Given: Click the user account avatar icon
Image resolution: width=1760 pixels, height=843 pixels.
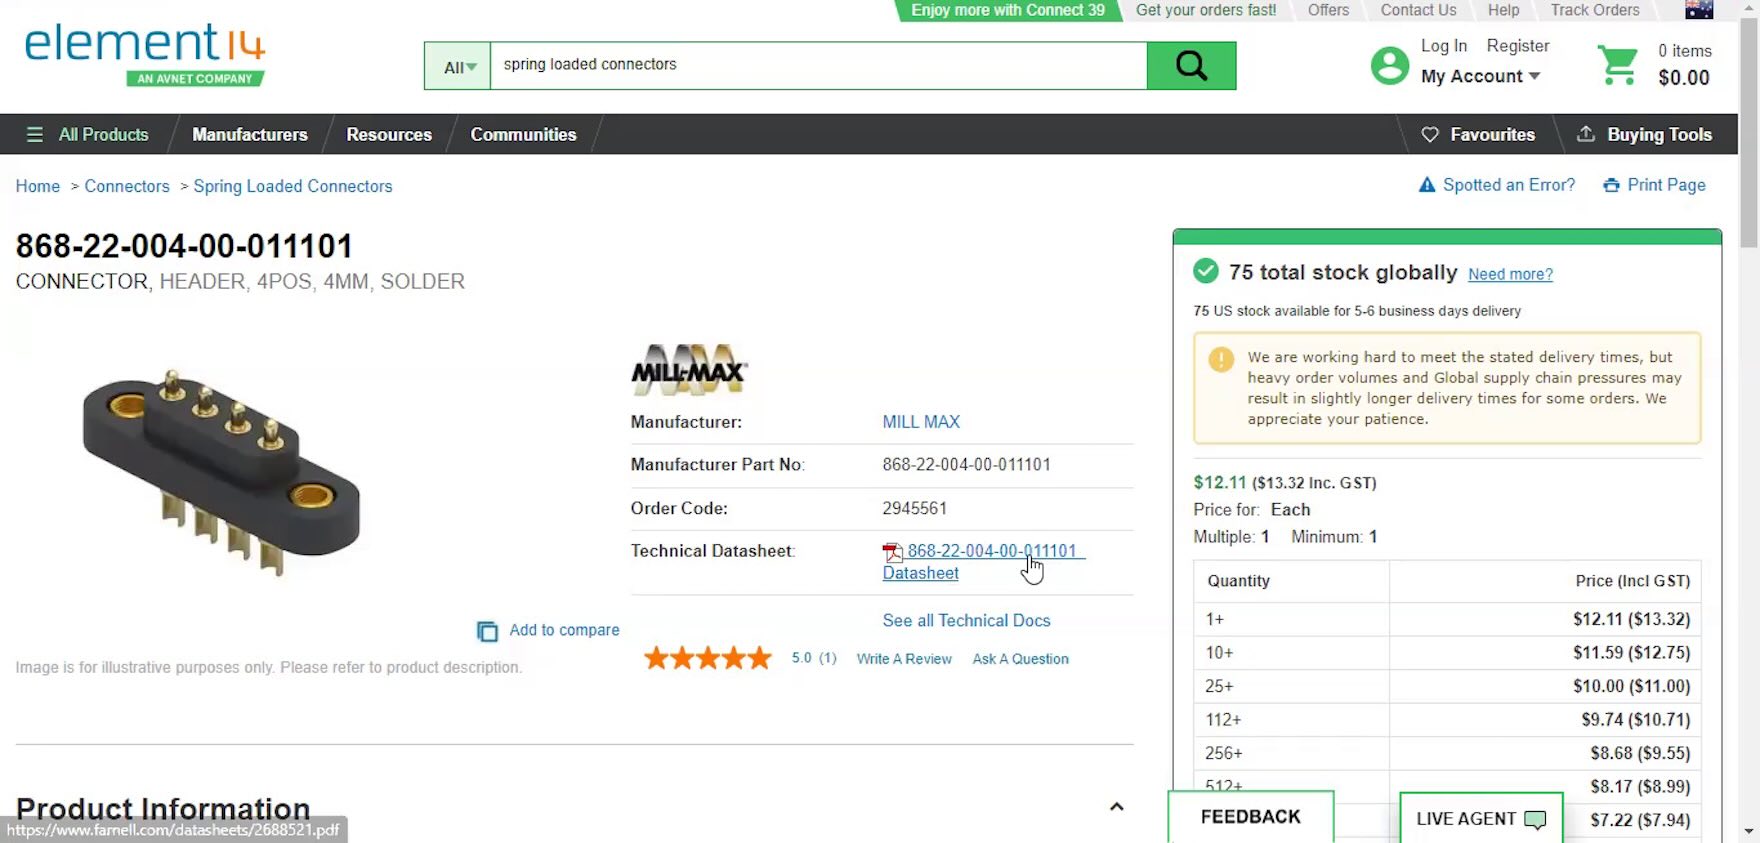Looking at the screenshot, I should click(x=1389, y=66).
